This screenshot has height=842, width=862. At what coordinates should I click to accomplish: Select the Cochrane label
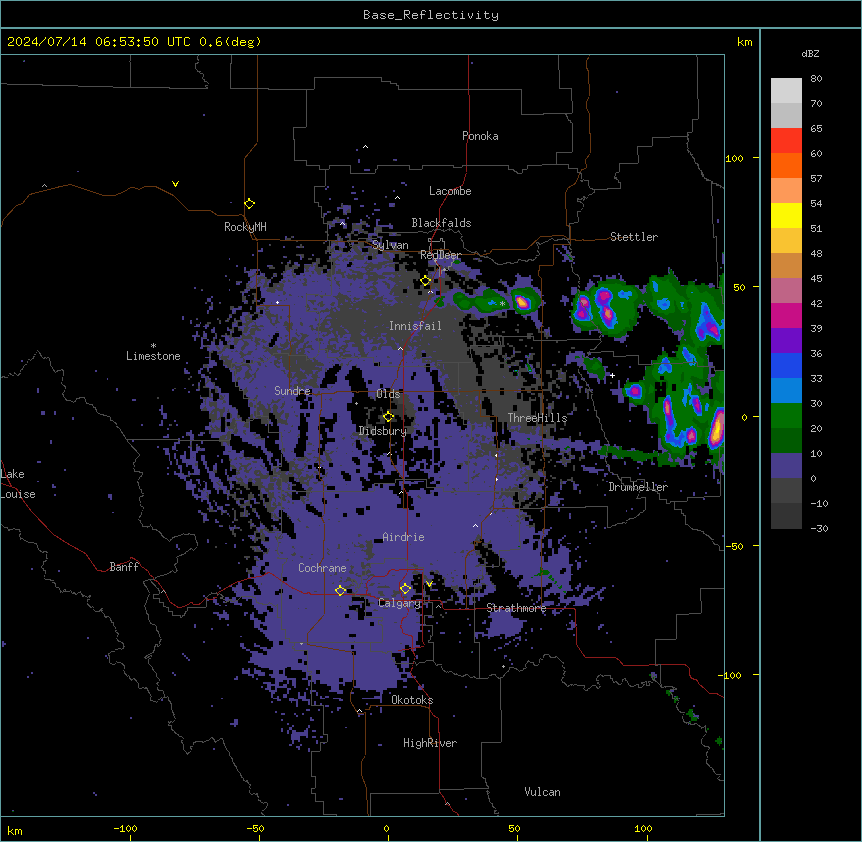pyautogui.click(x=322, y=568)
